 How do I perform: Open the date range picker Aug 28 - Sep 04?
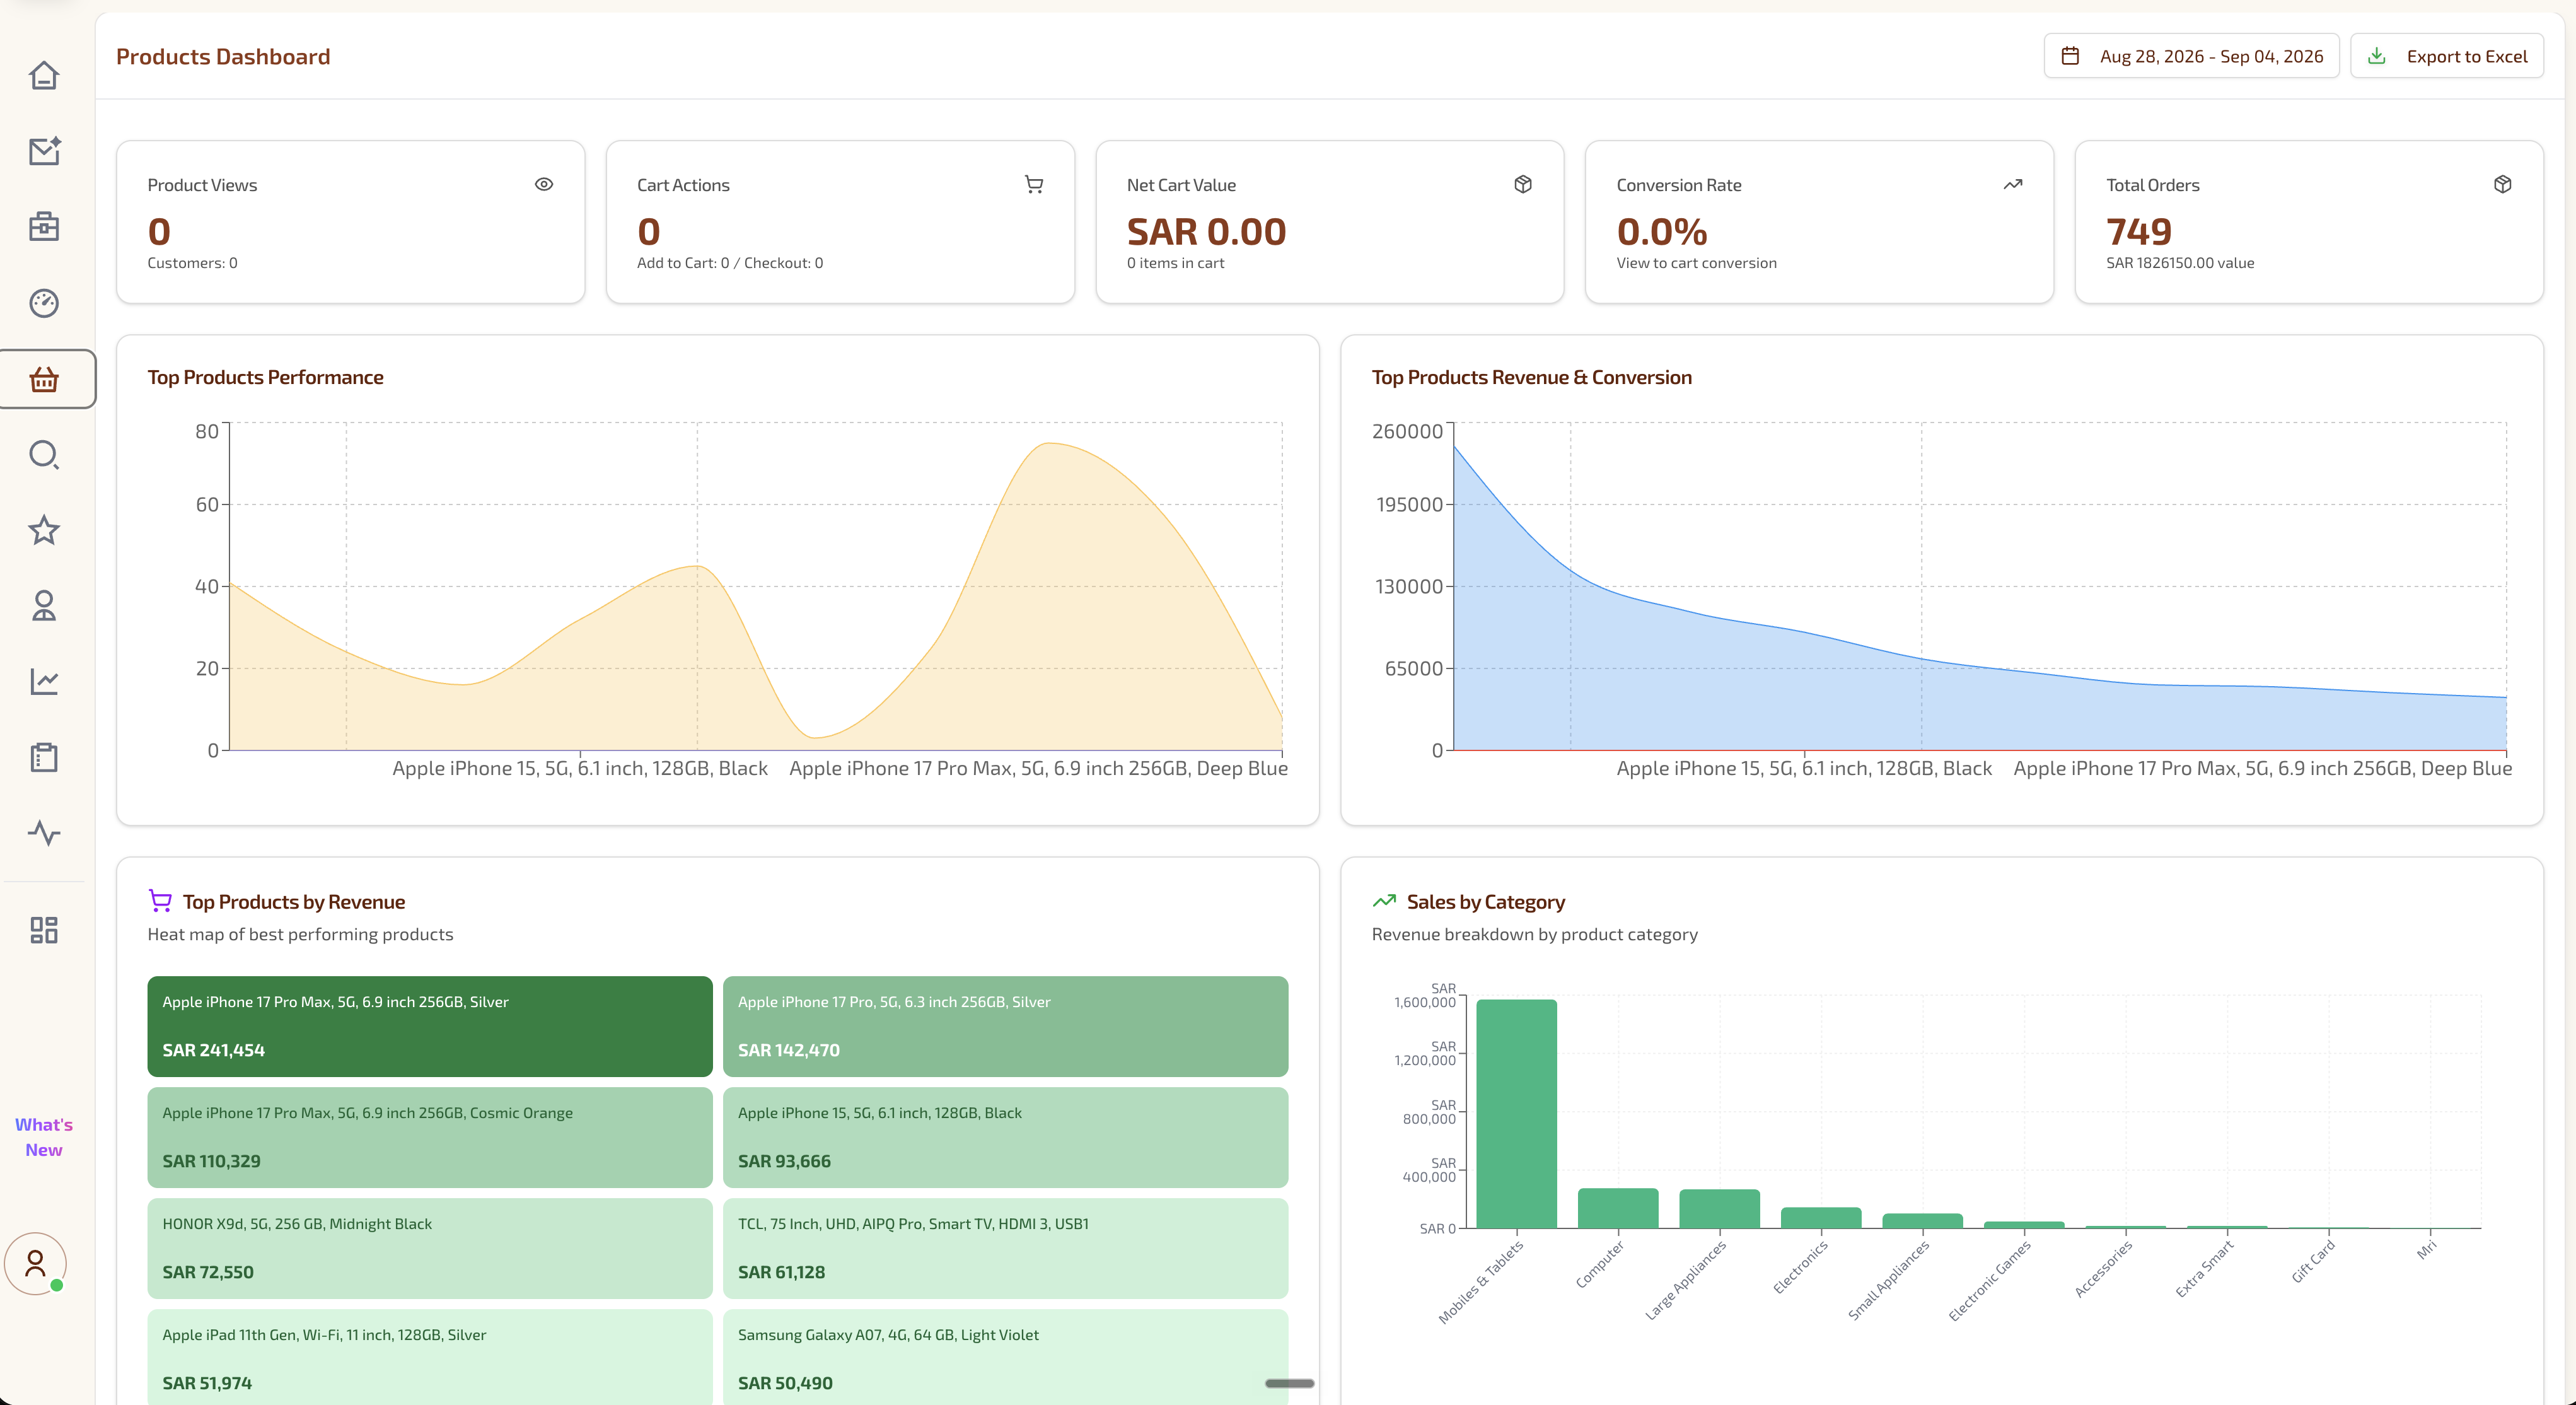coord(2191,56)
